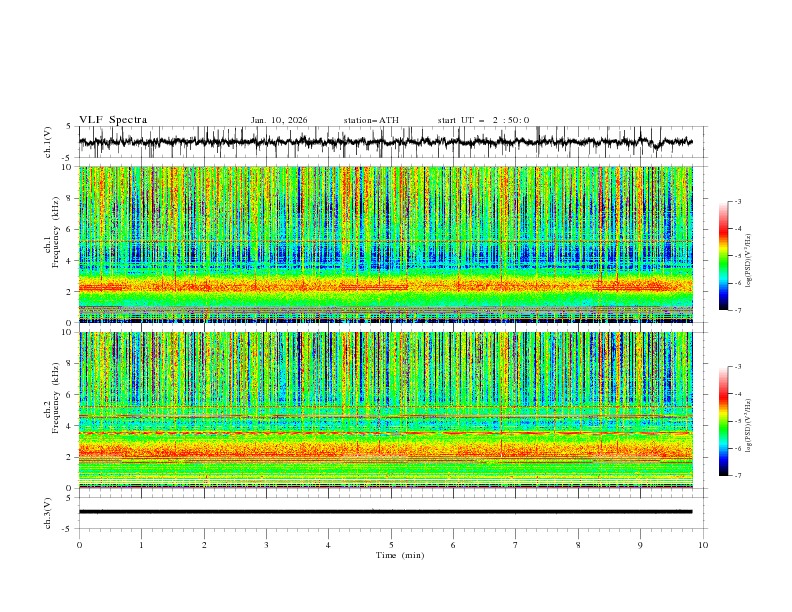This screenshot has height=612, width=792.
Task: Select the date text "Jan. 10, 2026"
Action: [279, 120]
